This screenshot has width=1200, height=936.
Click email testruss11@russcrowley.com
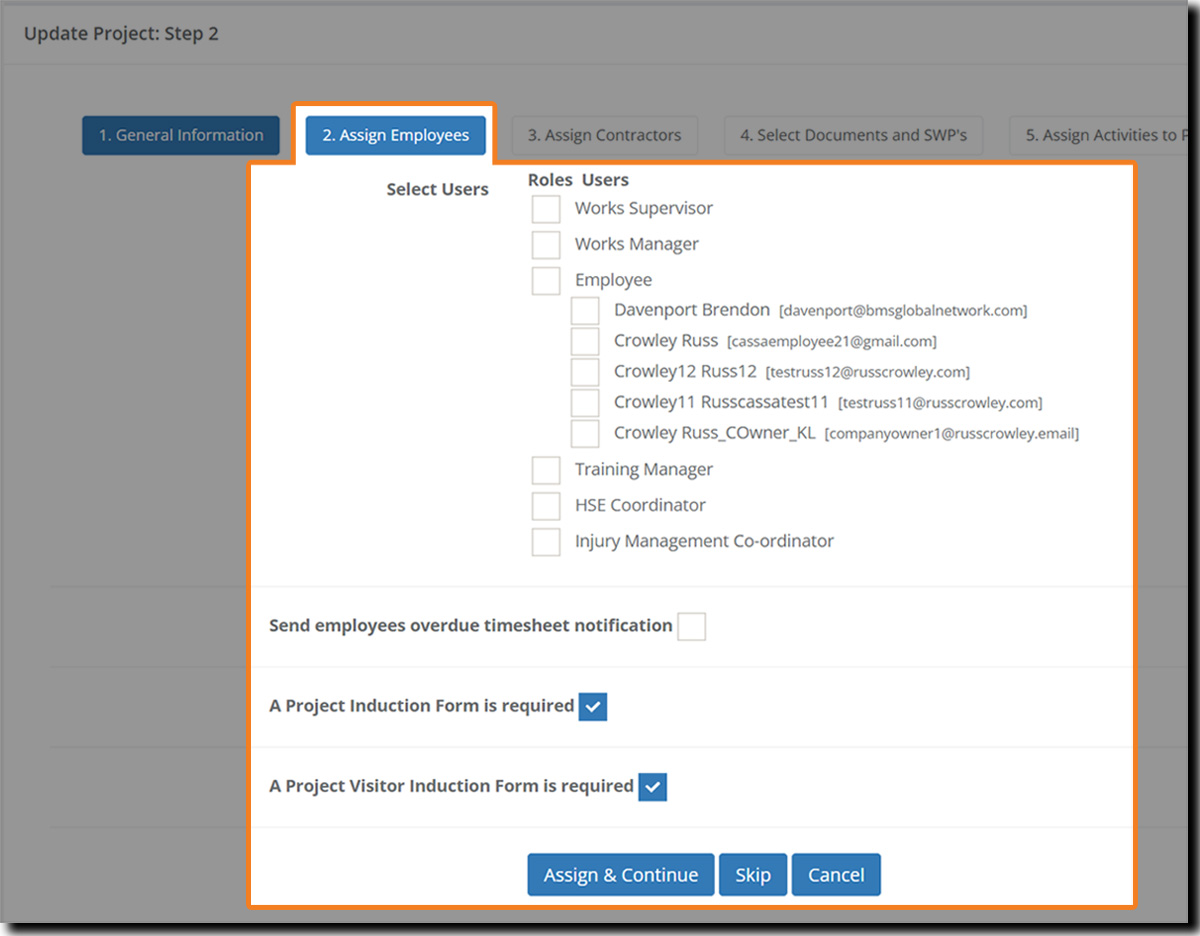click(x=940, y=404)
